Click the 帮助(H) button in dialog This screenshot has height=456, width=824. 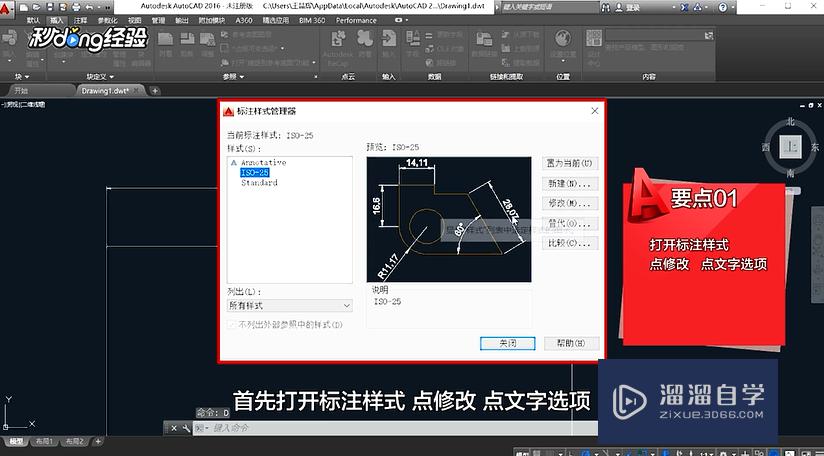571,343
